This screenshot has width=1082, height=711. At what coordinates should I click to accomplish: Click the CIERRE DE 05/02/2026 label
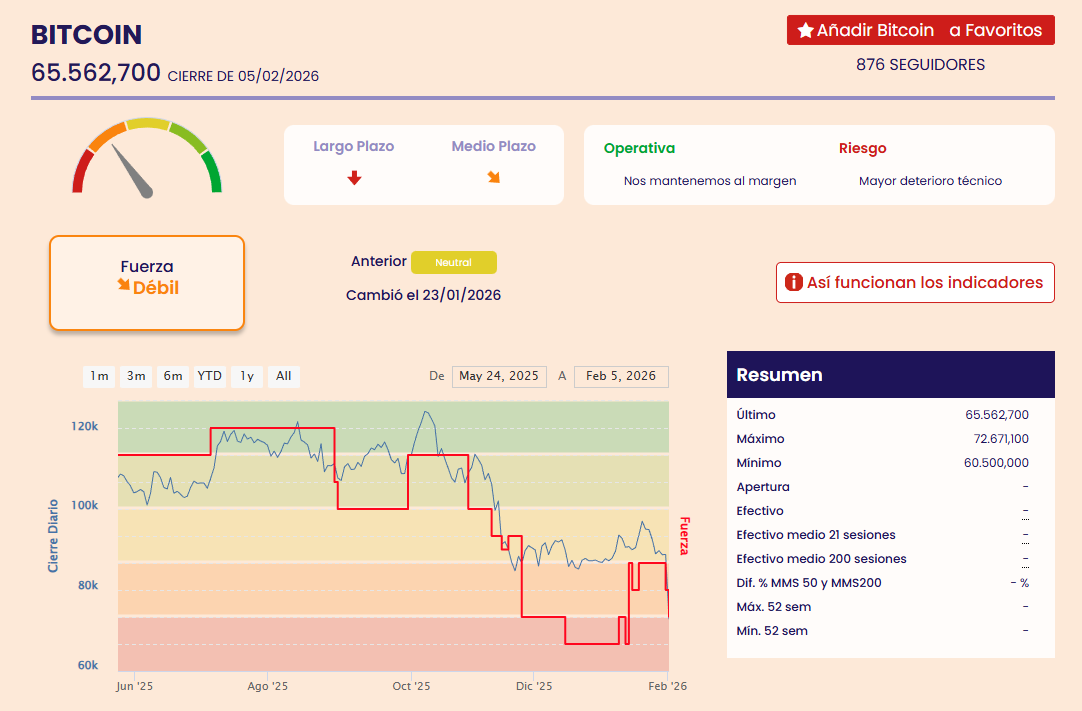point(243,76)
